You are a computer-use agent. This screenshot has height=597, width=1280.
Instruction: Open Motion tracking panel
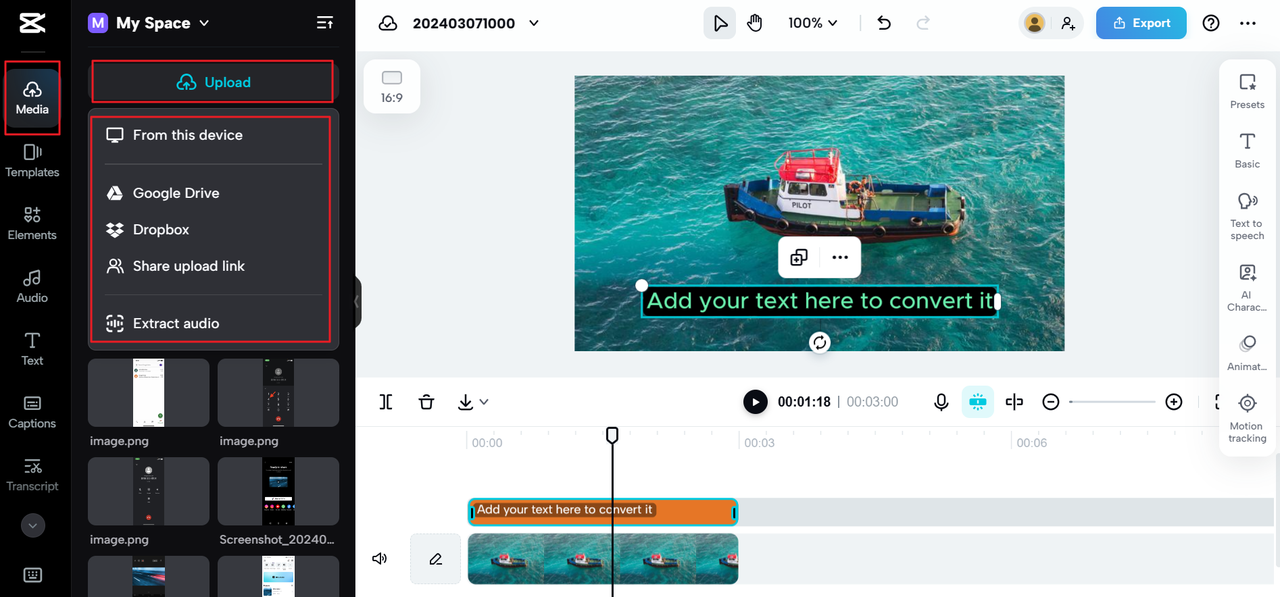(1247, 418)
